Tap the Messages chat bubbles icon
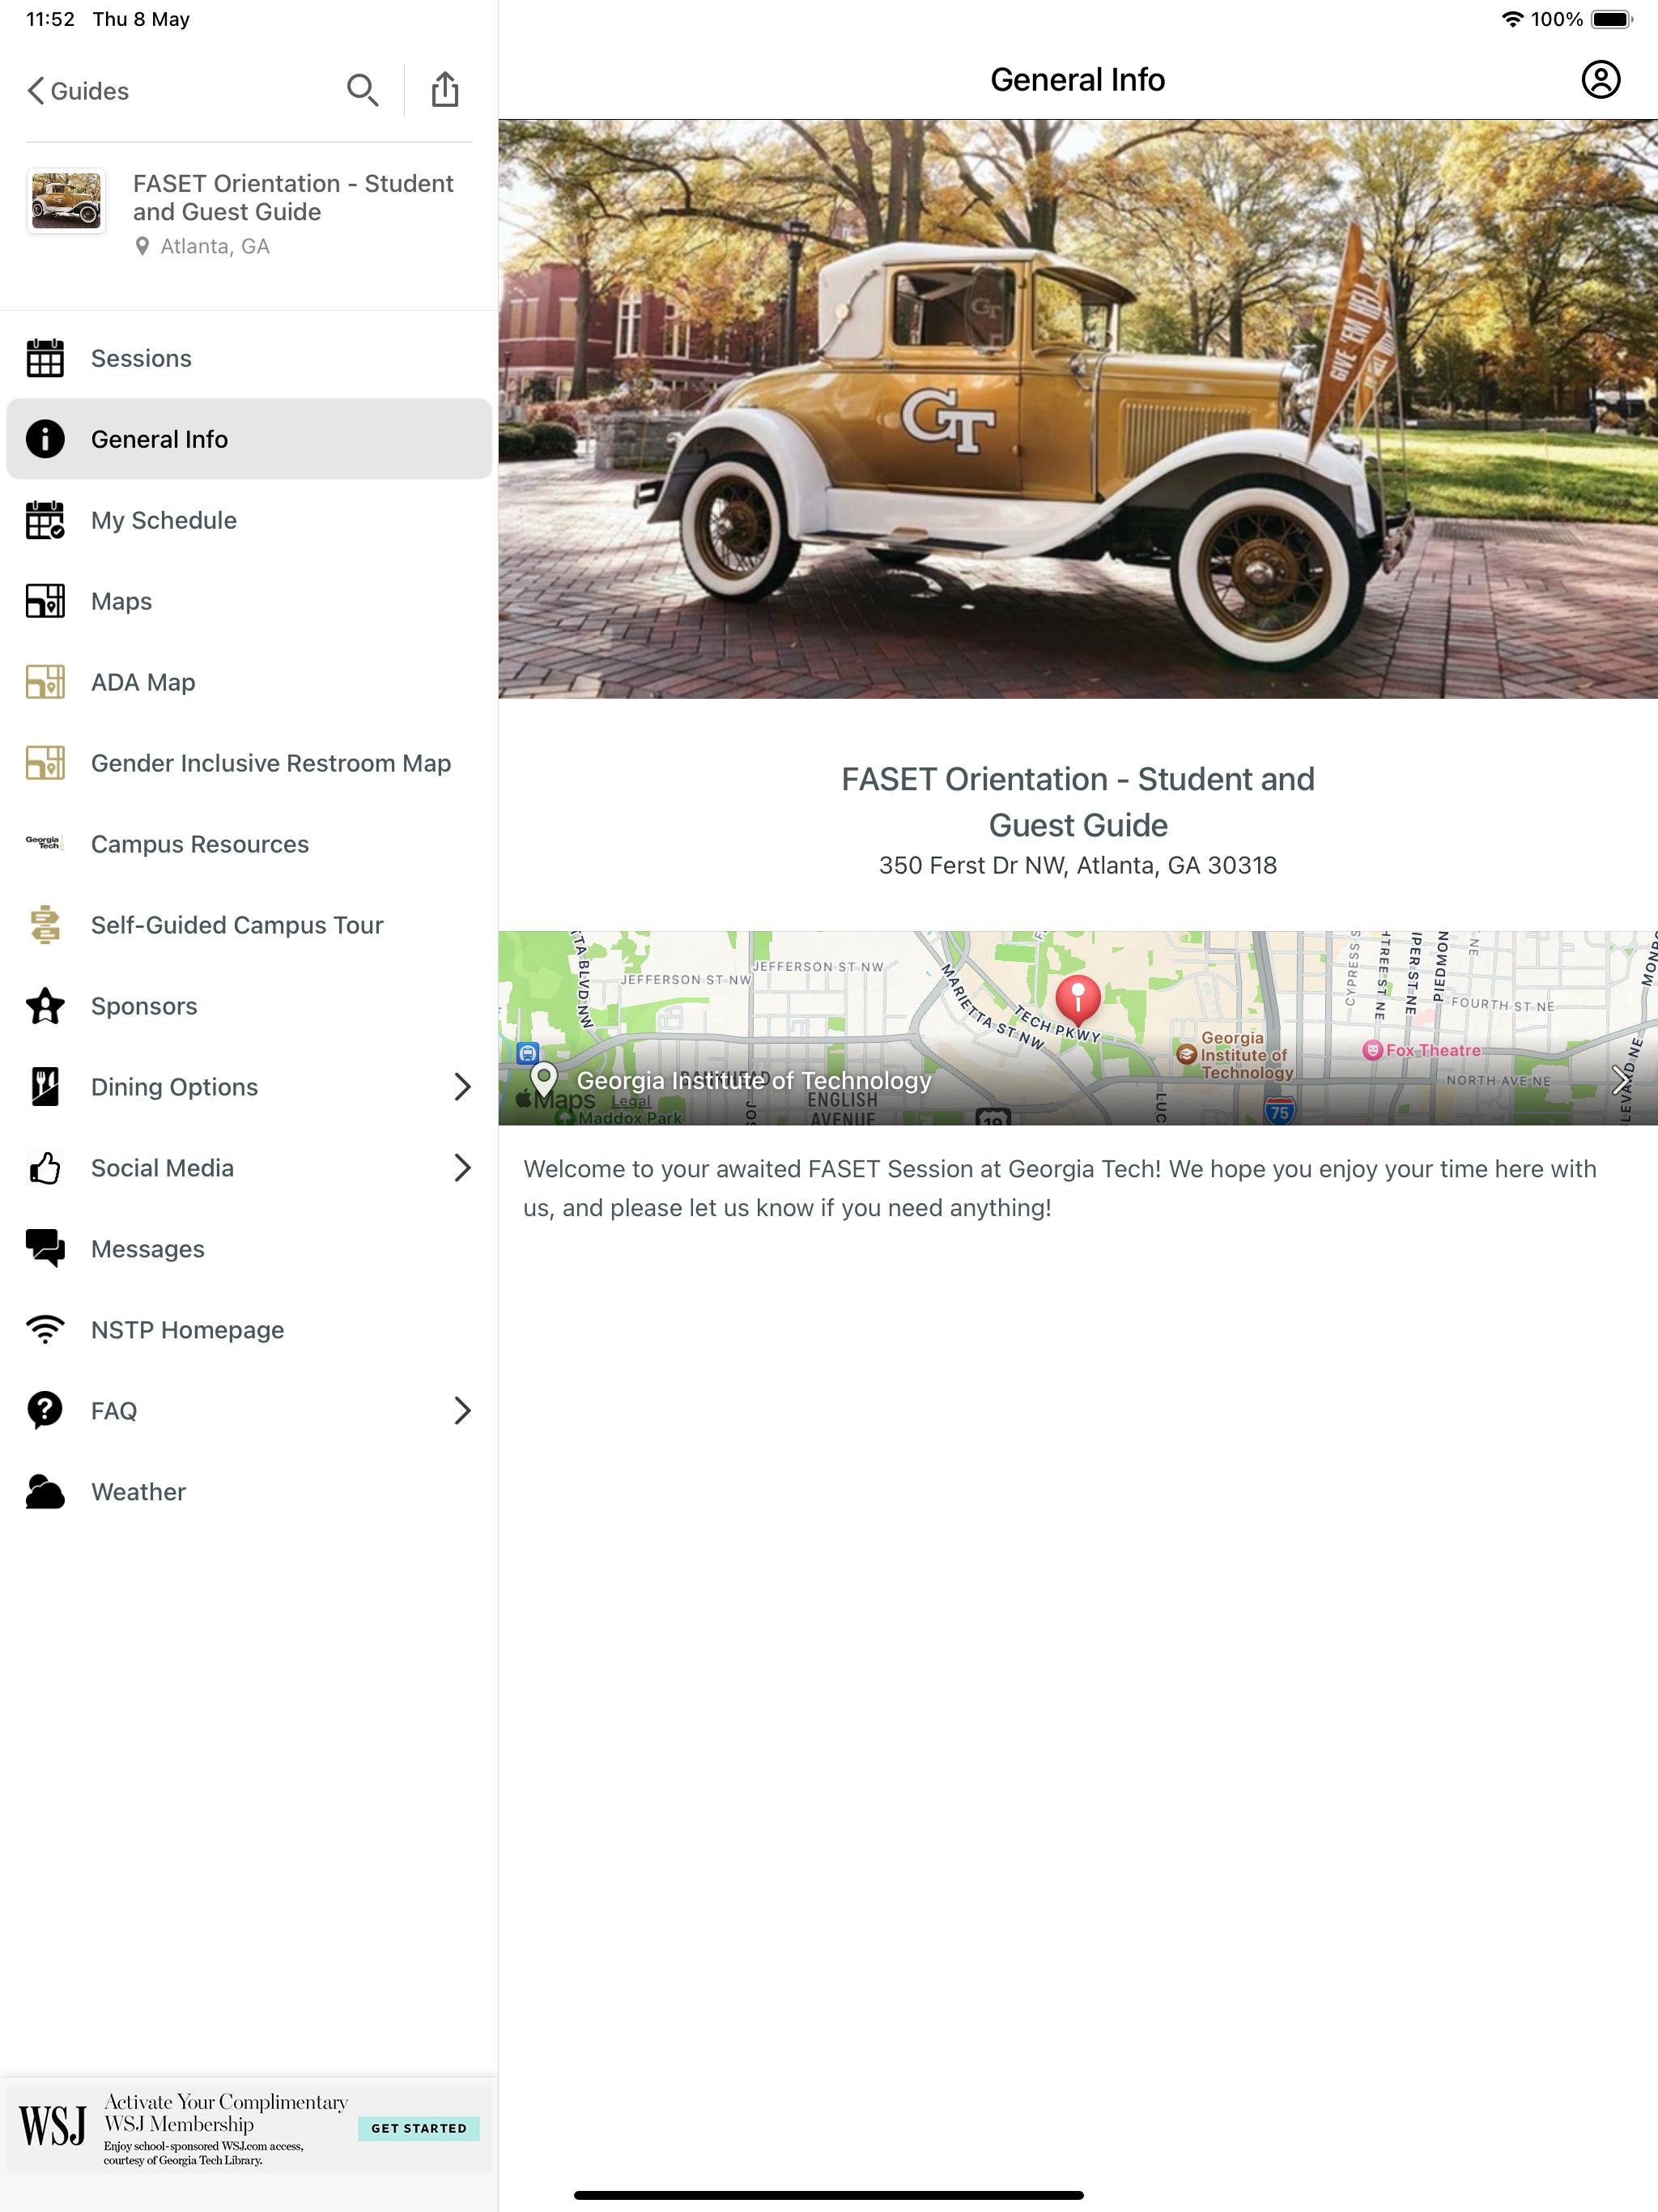The image size is (1658, 2212). click(45, 1248)
